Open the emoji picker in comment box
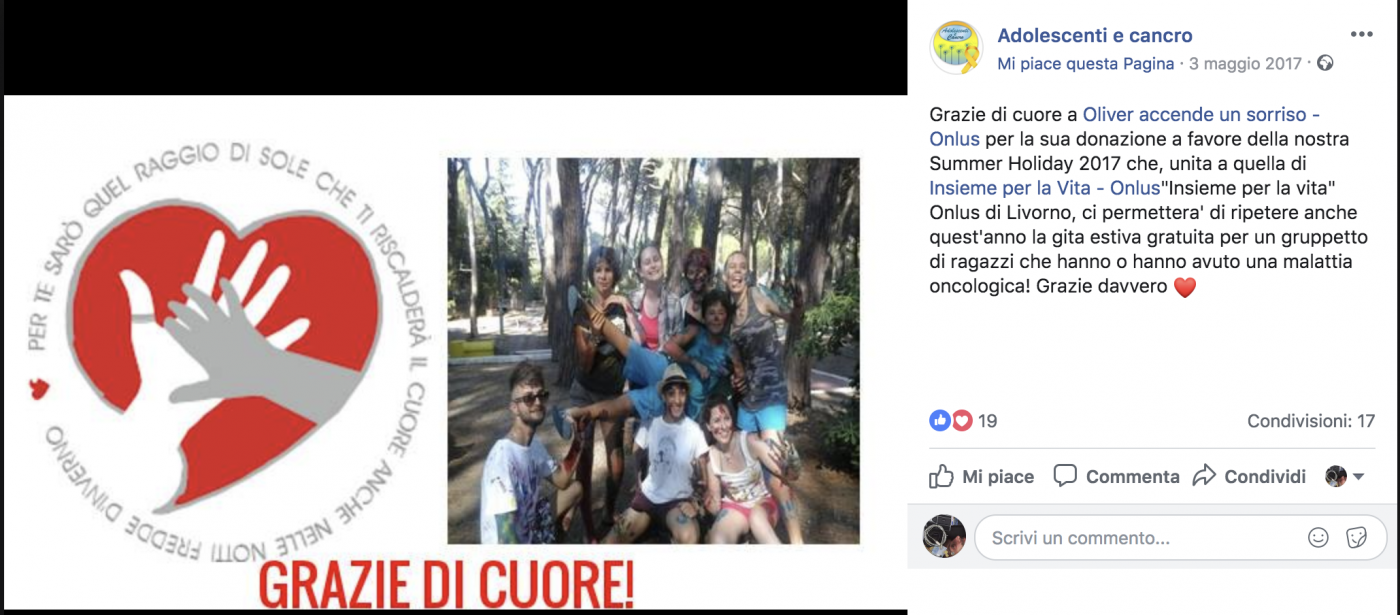This screenshot has height=615, width=1400. pyautogui.click(x=1319, y=538)
